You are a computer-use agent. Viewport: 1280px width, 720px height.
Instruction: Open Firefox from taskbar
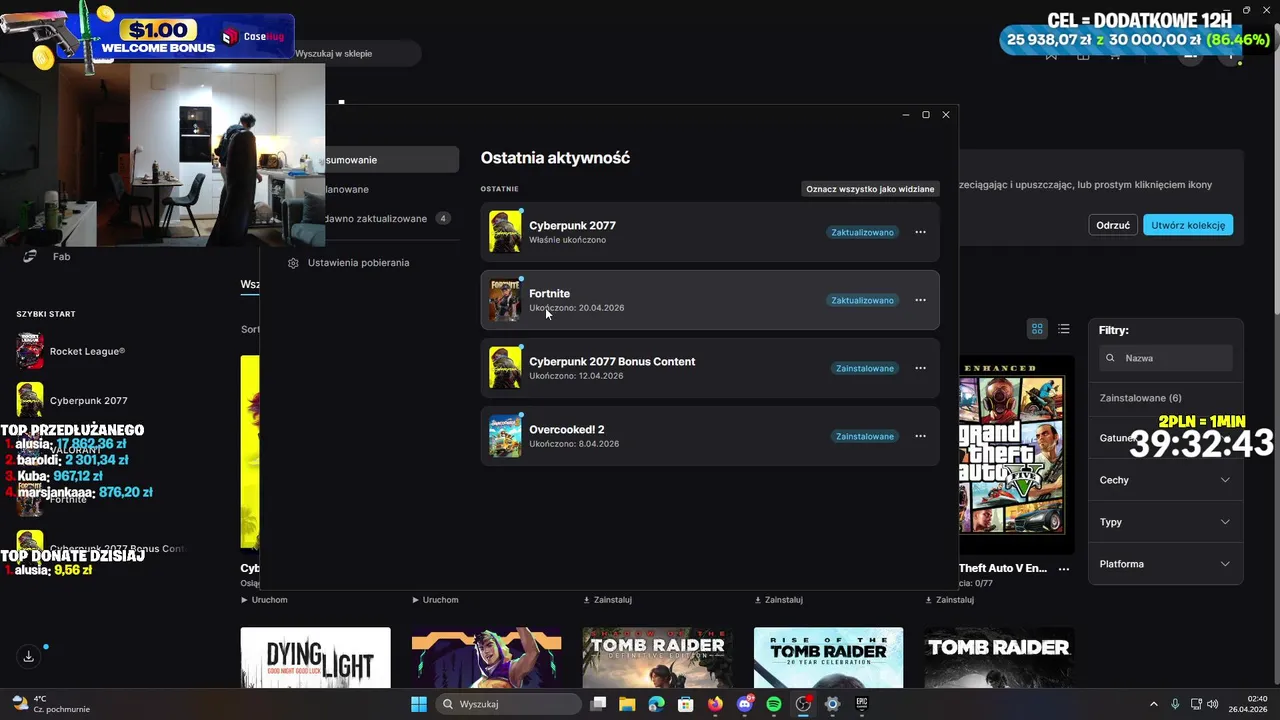(715, 704)
